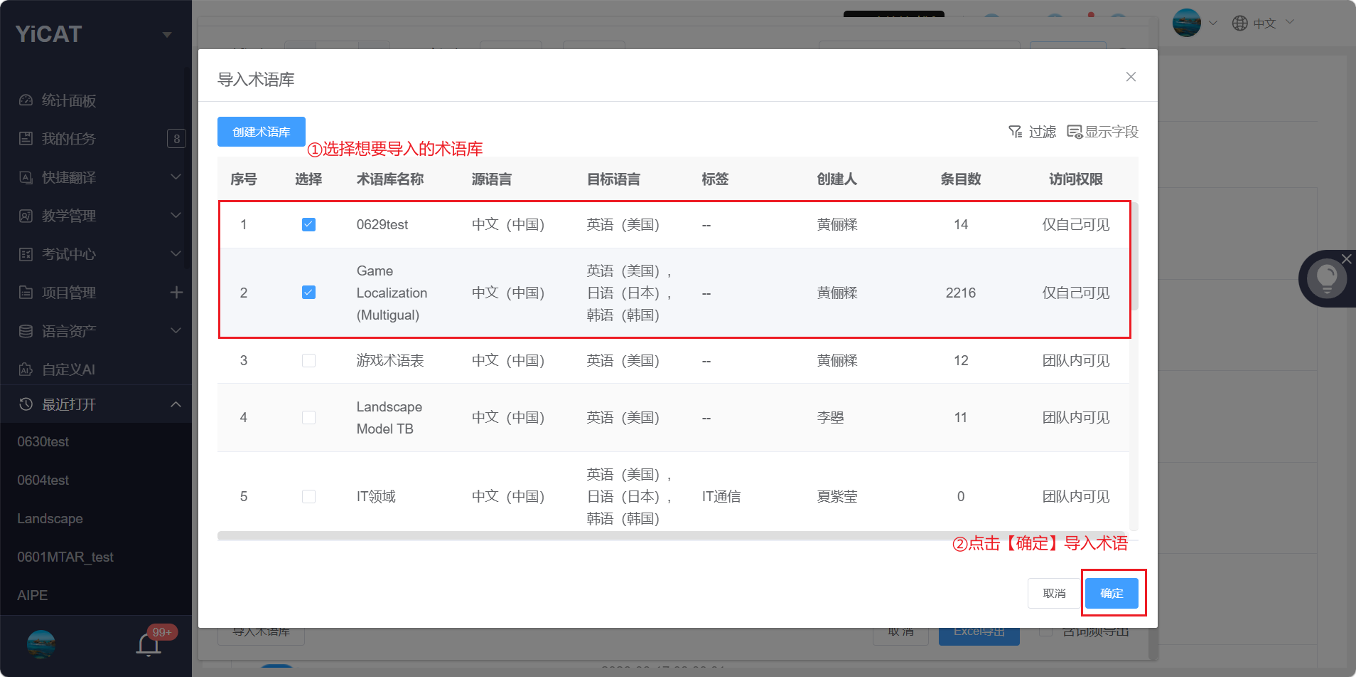Click the 项目管理 sidebar item
The width and height of the screenshot is (1356, 678).
pyautogui.click(x=69, y=292)
